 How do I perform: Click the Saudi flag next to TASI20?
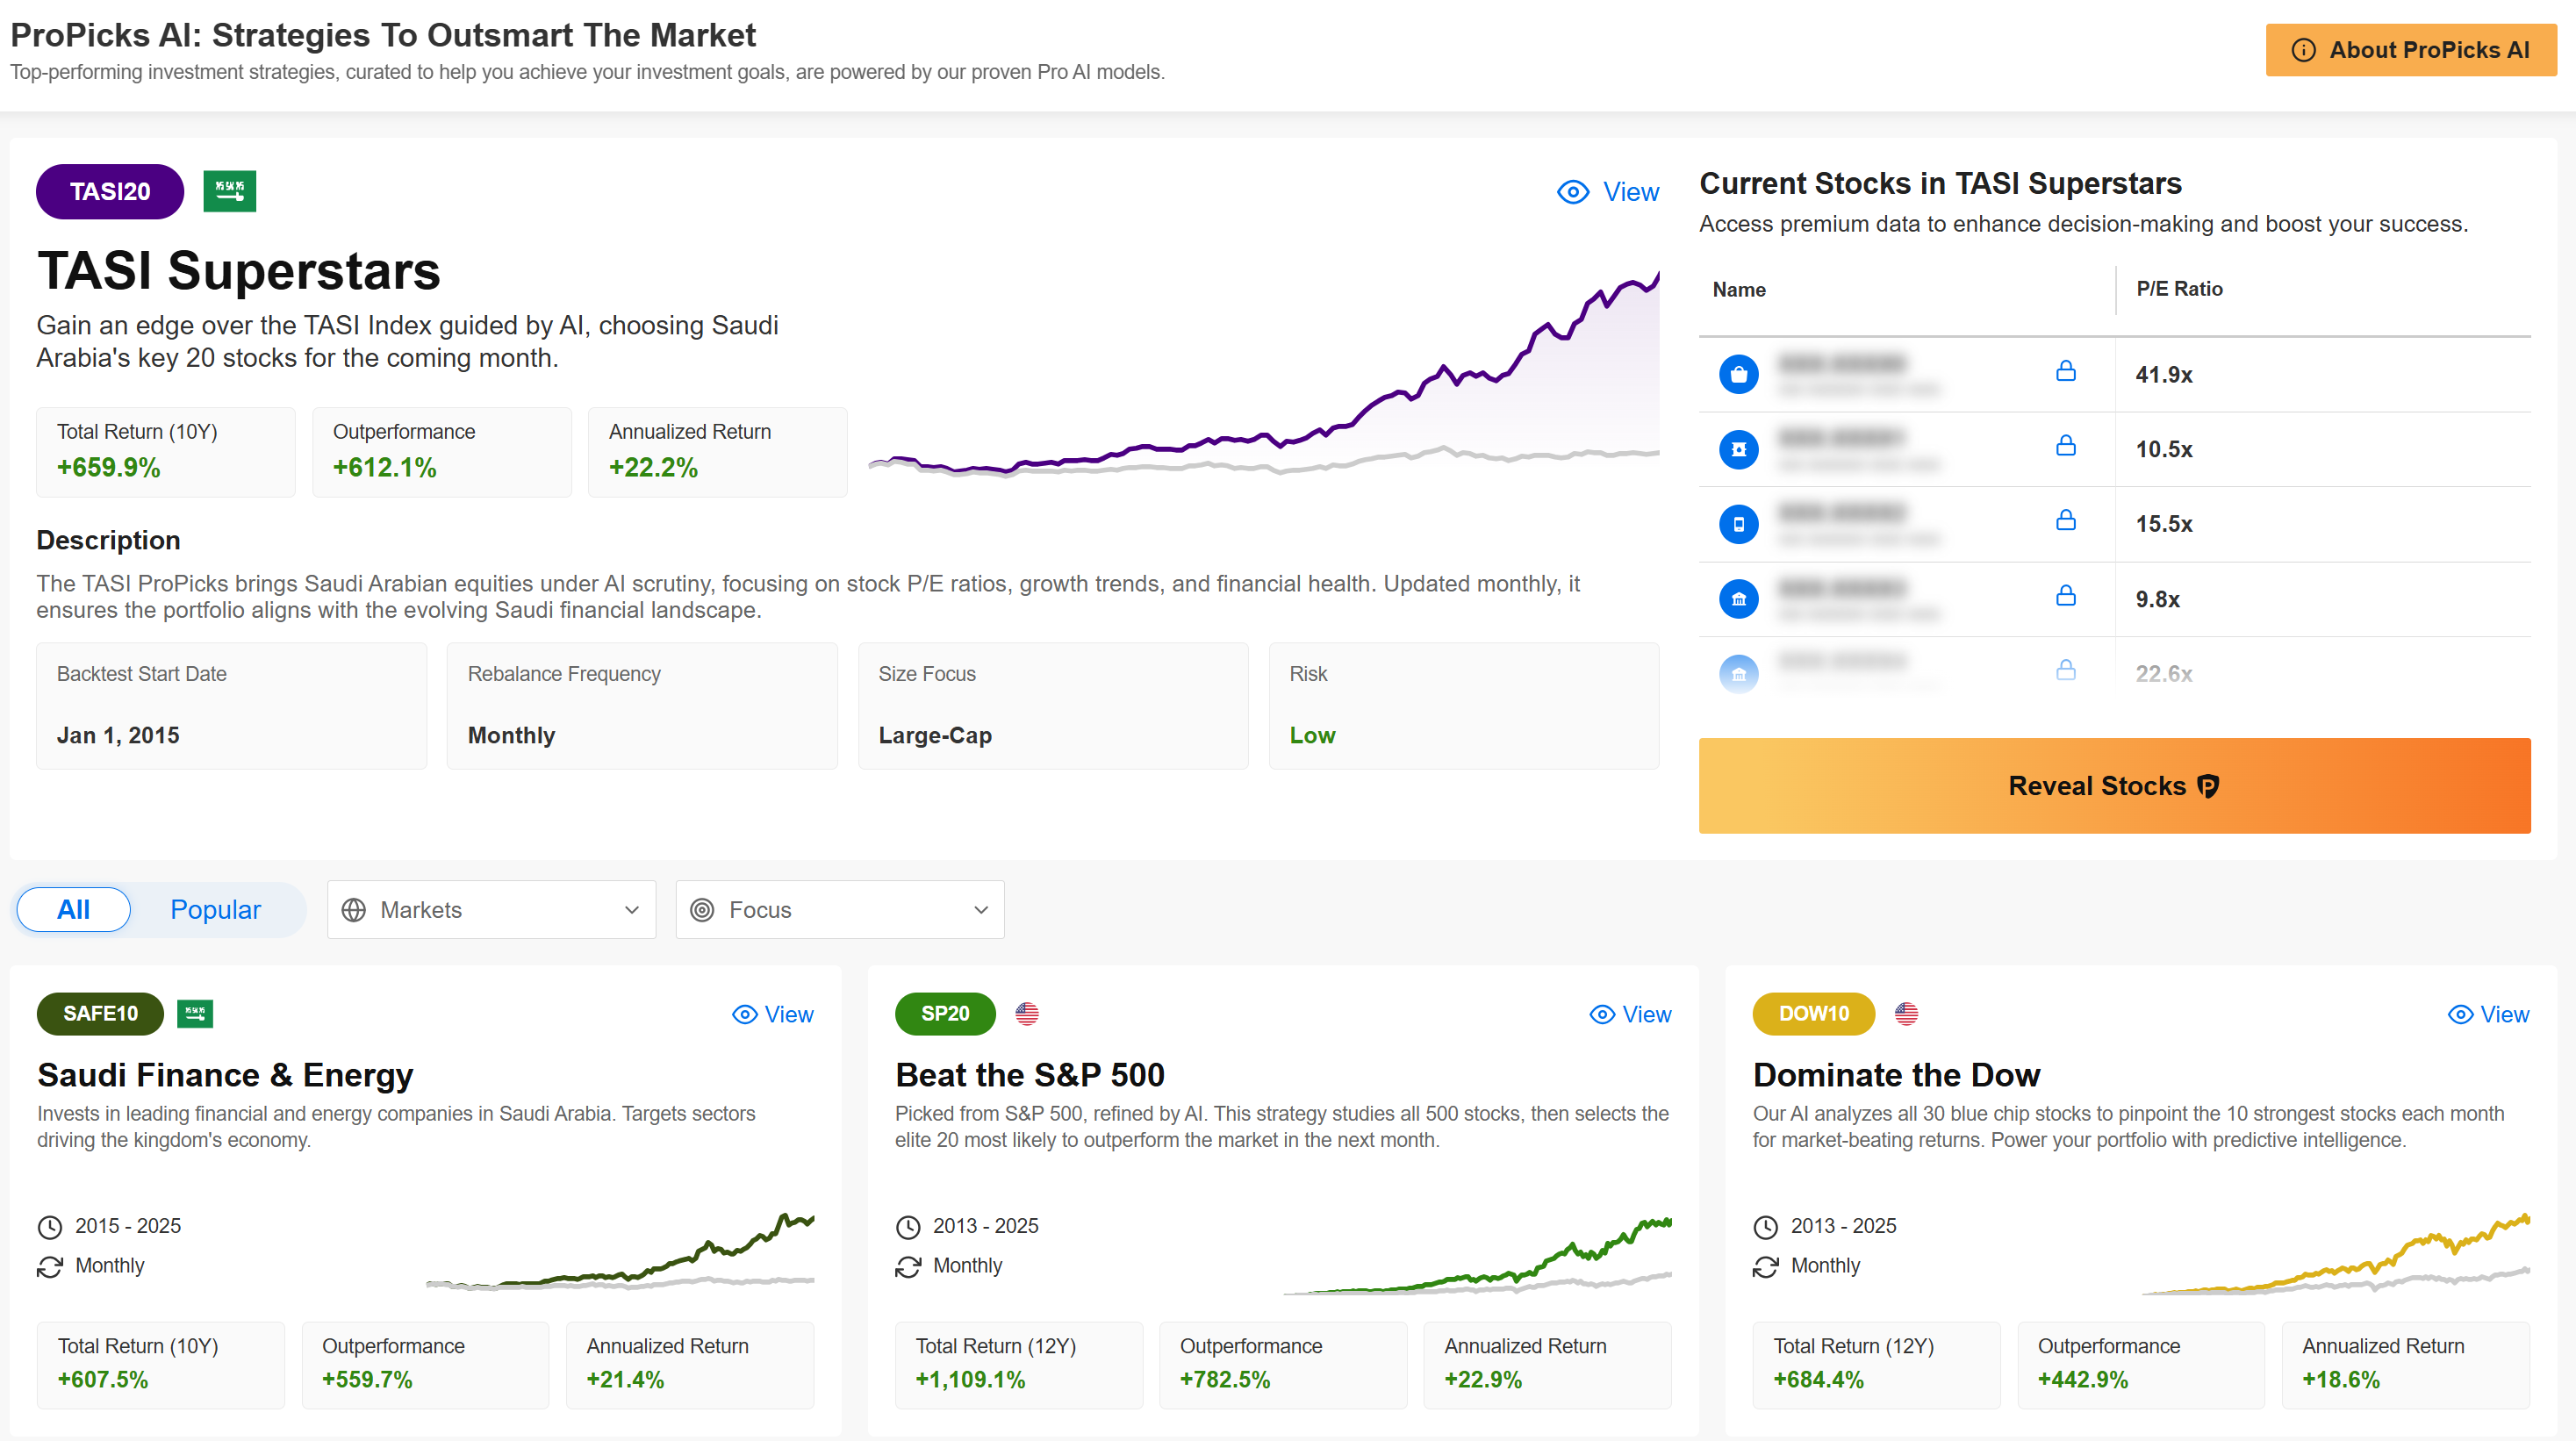tap(230, 191)
